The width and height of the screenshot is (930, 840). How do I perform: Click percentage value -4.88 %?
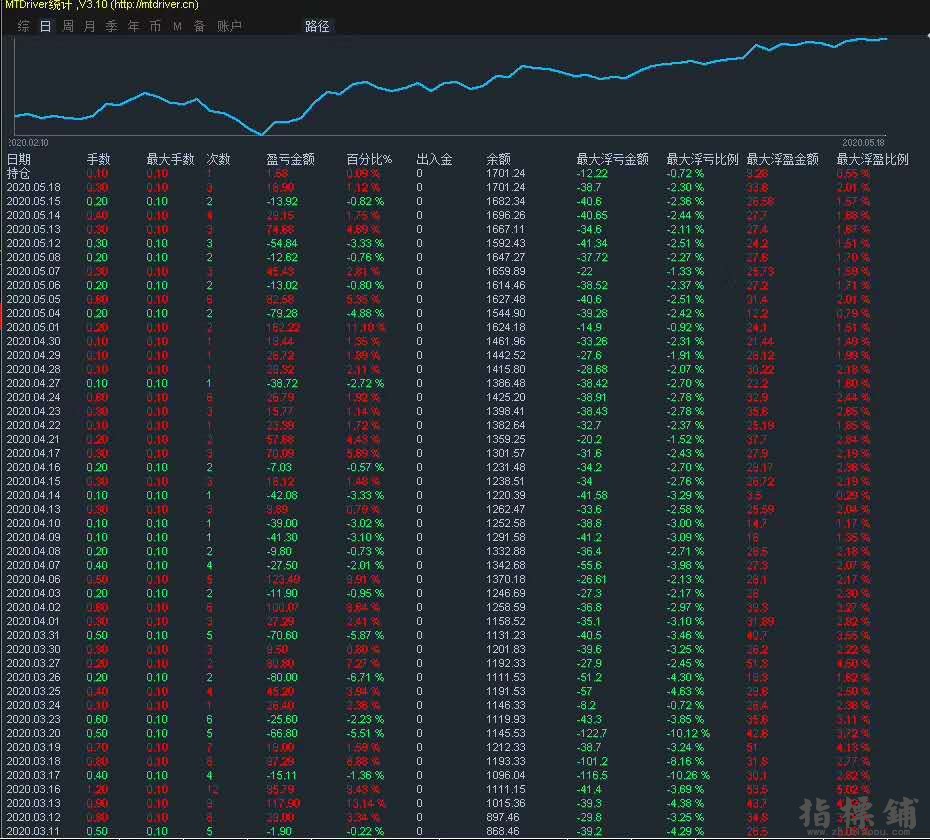[365, 313]
